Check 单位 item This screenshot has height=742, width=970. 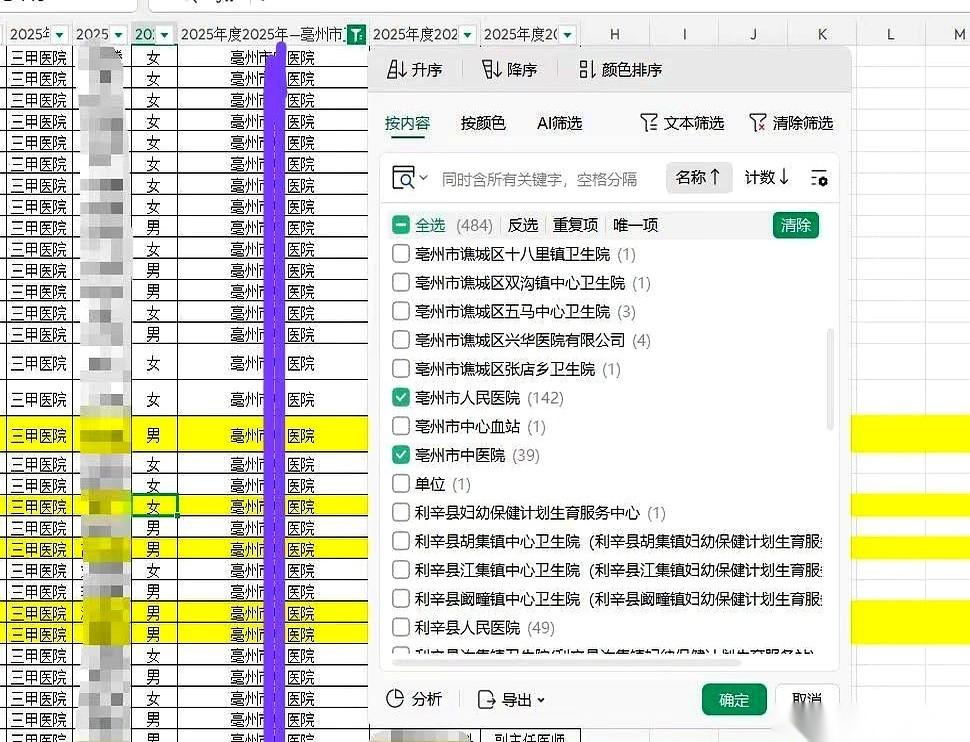(x=401, y=483)
